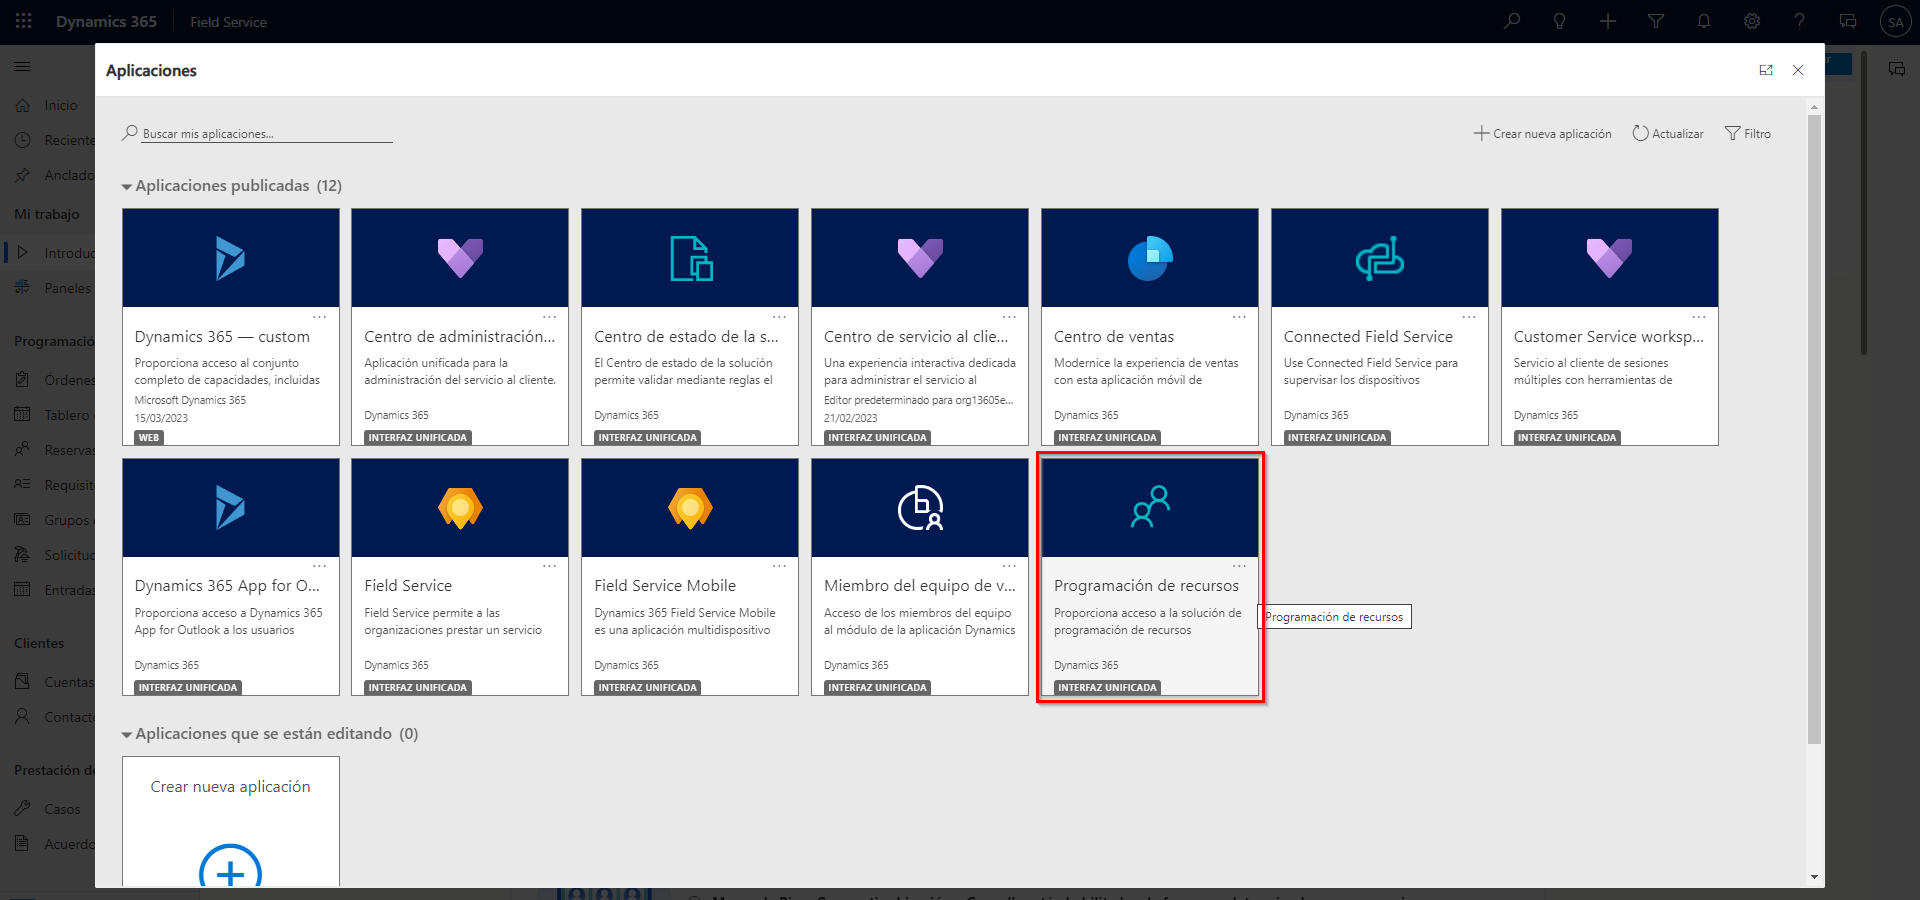Open the settings gear in top bar
The image size is (1920, 900).
tap(1752, 21)
